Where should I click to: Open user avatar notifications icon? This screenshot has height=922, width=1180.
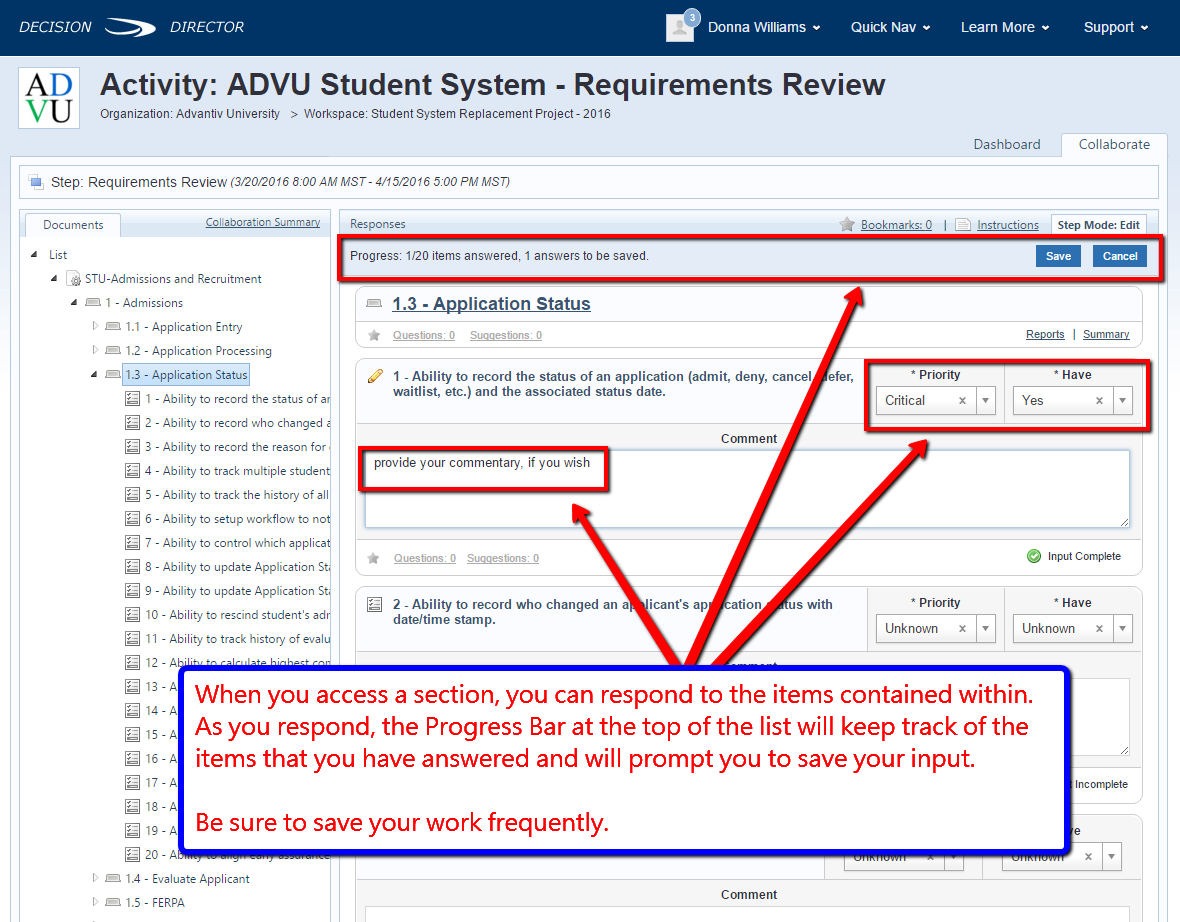pos(681,26)
